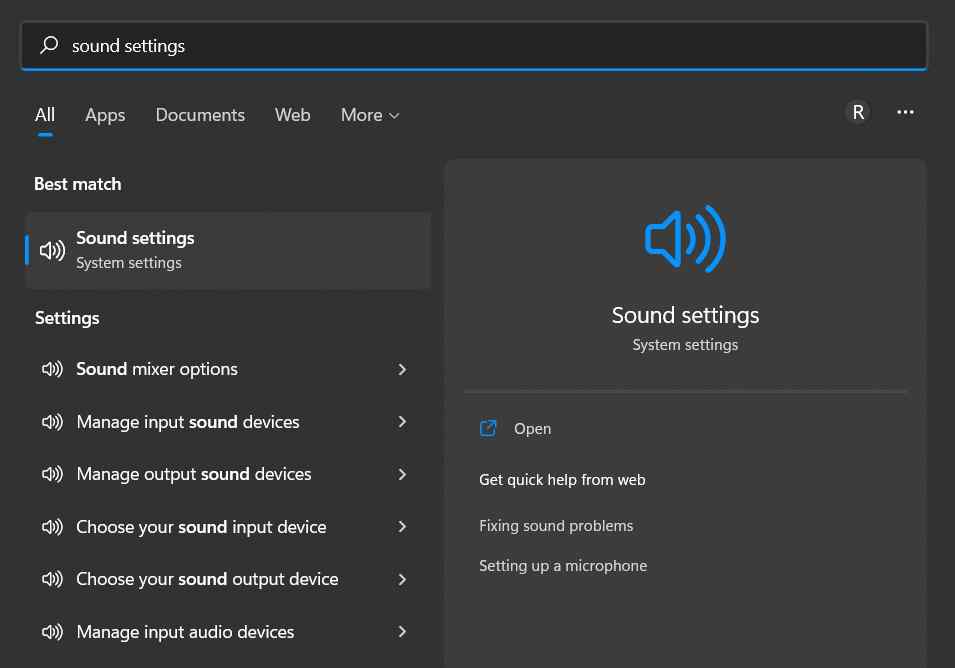Click the Sound settings title in preview pane

tap(685, 315)
